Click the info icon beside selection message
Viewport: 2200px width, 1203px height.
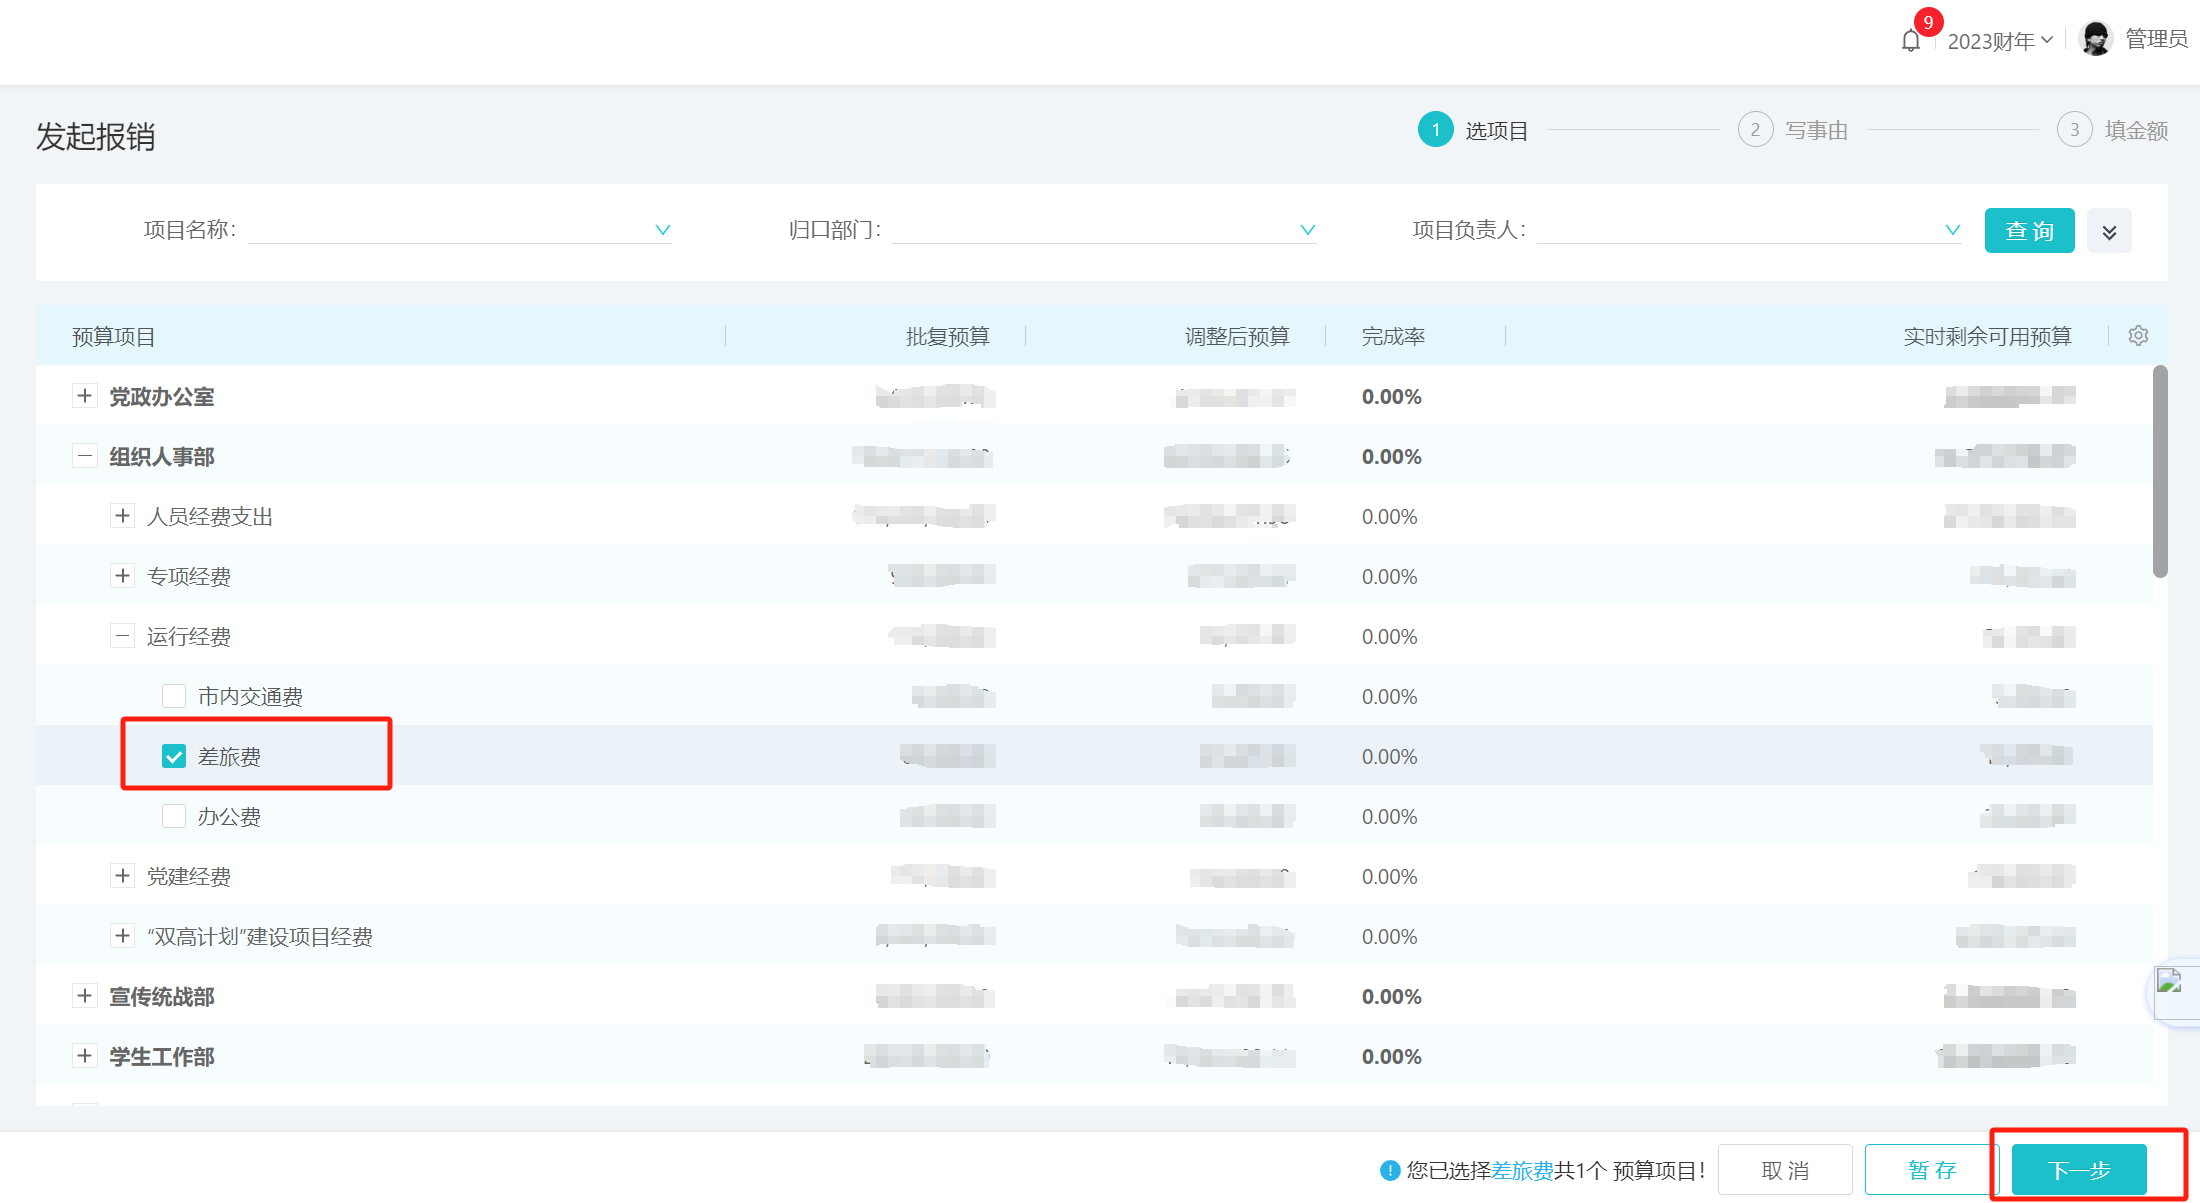(x=1390, y=1170)
